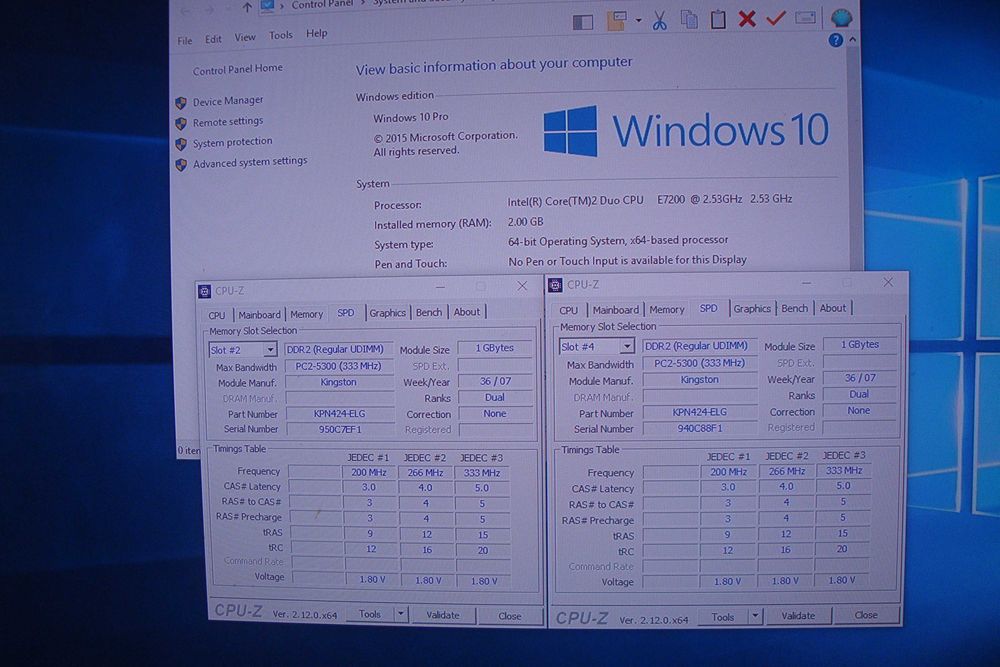Click Tools button in right CPU-Z window
Screen dimensions: 1000x667
tap(723, 617)
